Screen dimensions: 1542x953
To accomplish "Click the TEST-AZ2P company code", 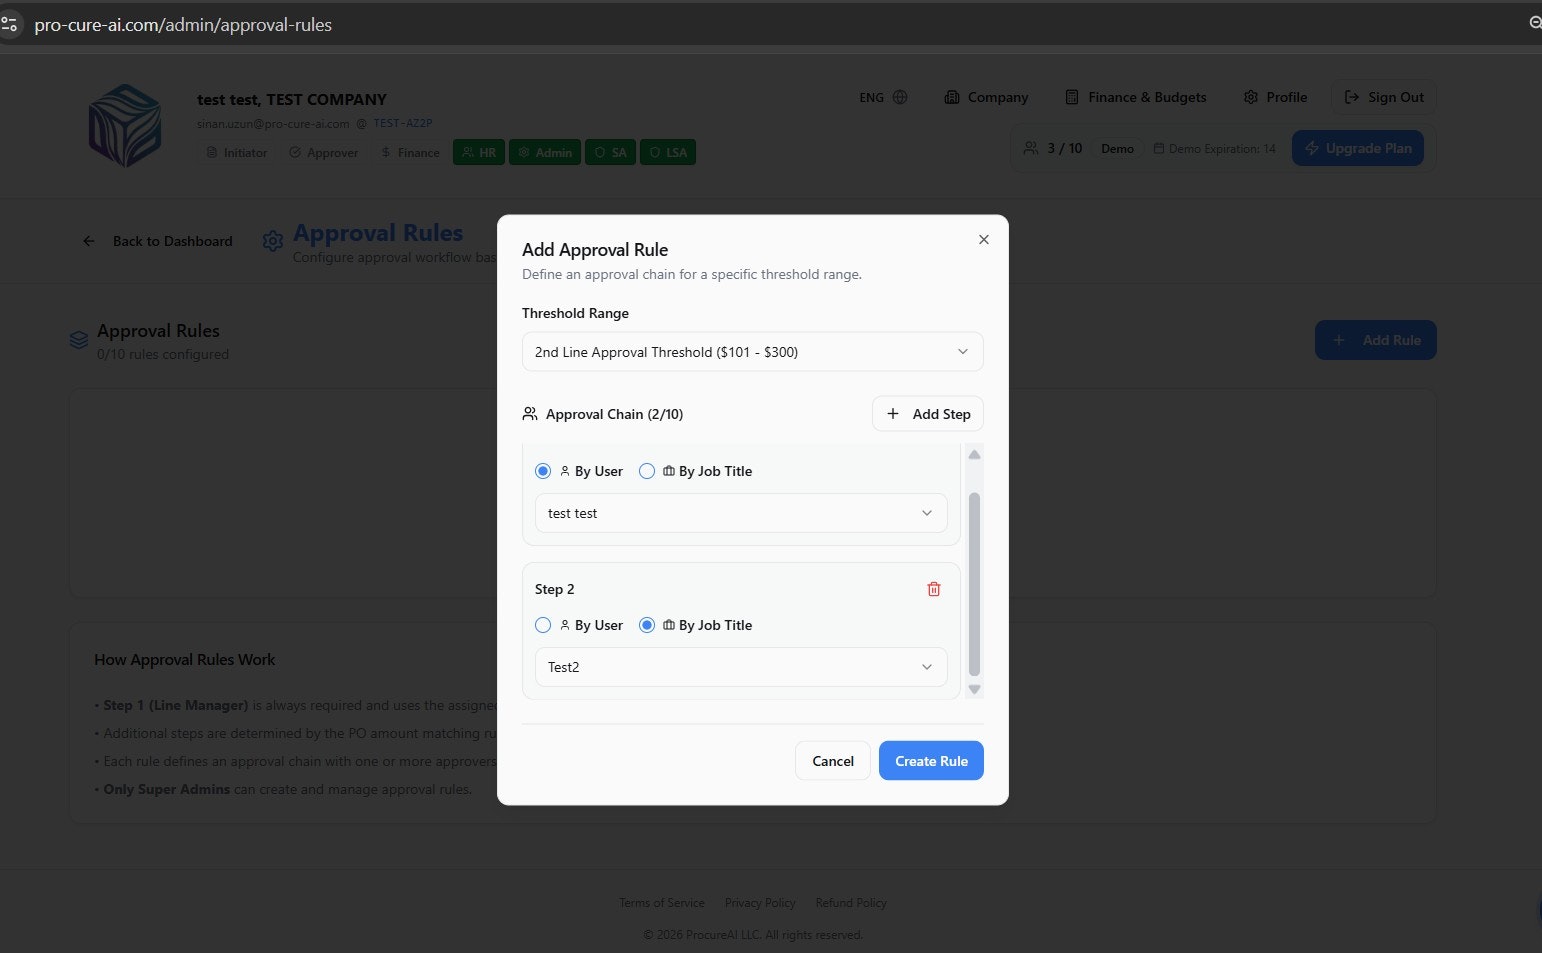I will [403, 123].
